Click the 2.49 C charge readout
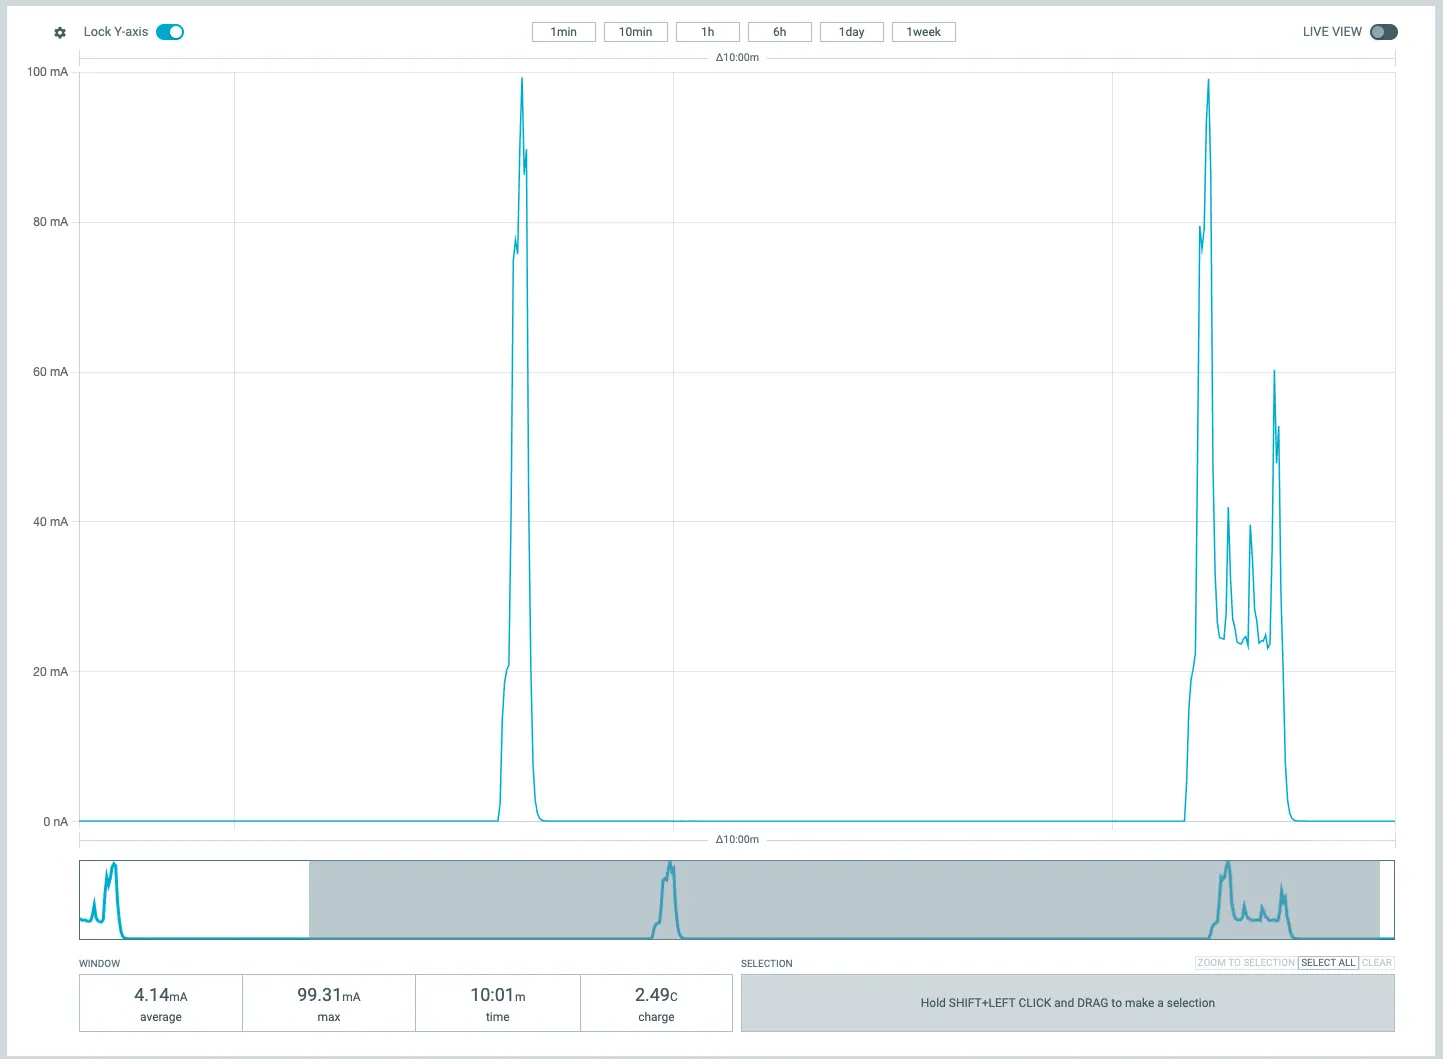This screenshot has width=1443, height=1059. [x=656, y=1003]
